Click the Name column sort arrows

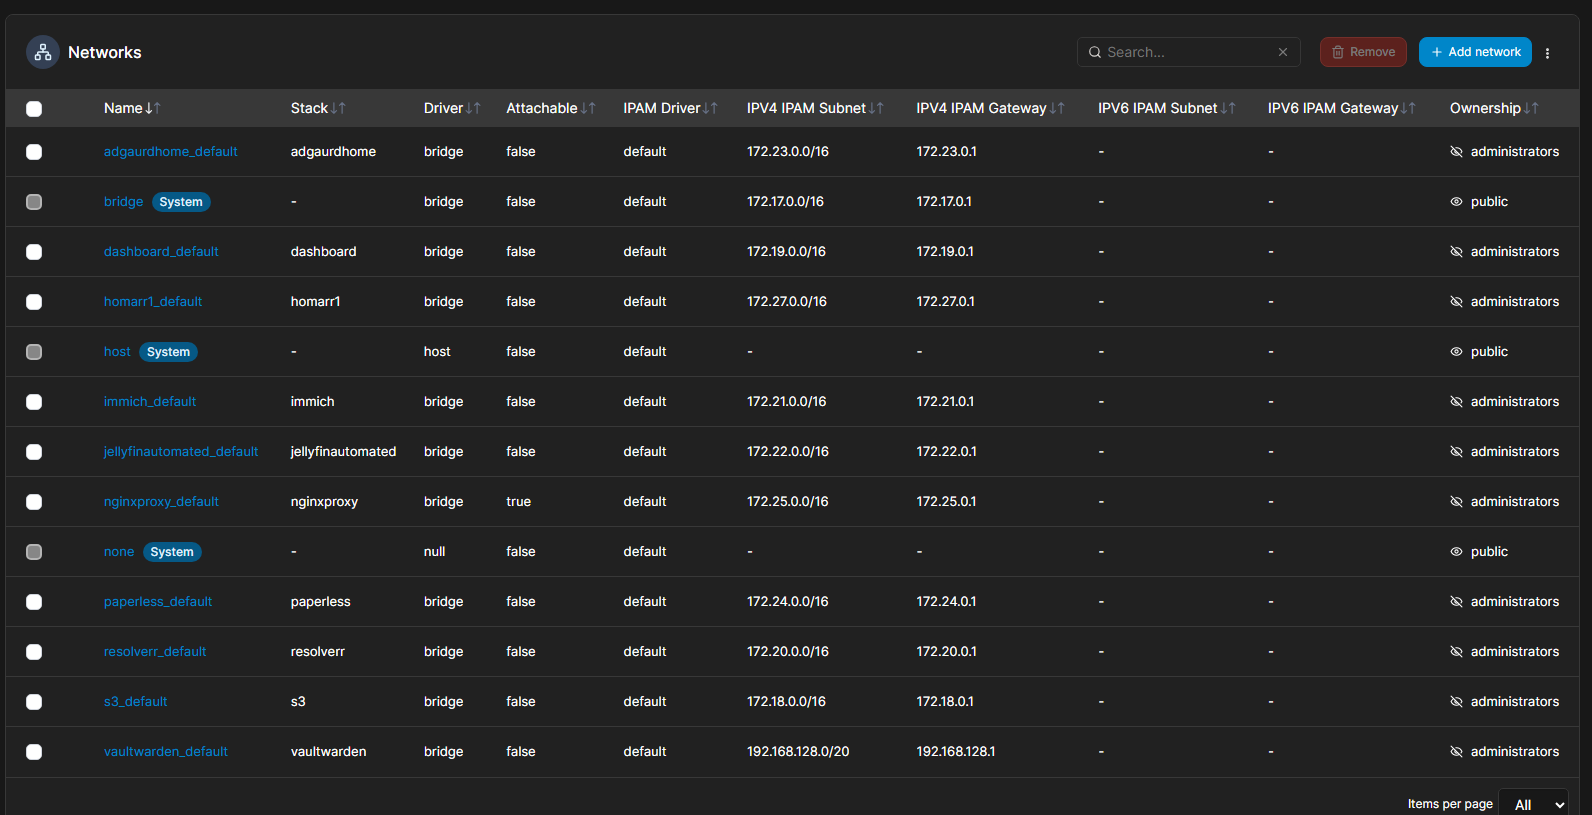153,108
